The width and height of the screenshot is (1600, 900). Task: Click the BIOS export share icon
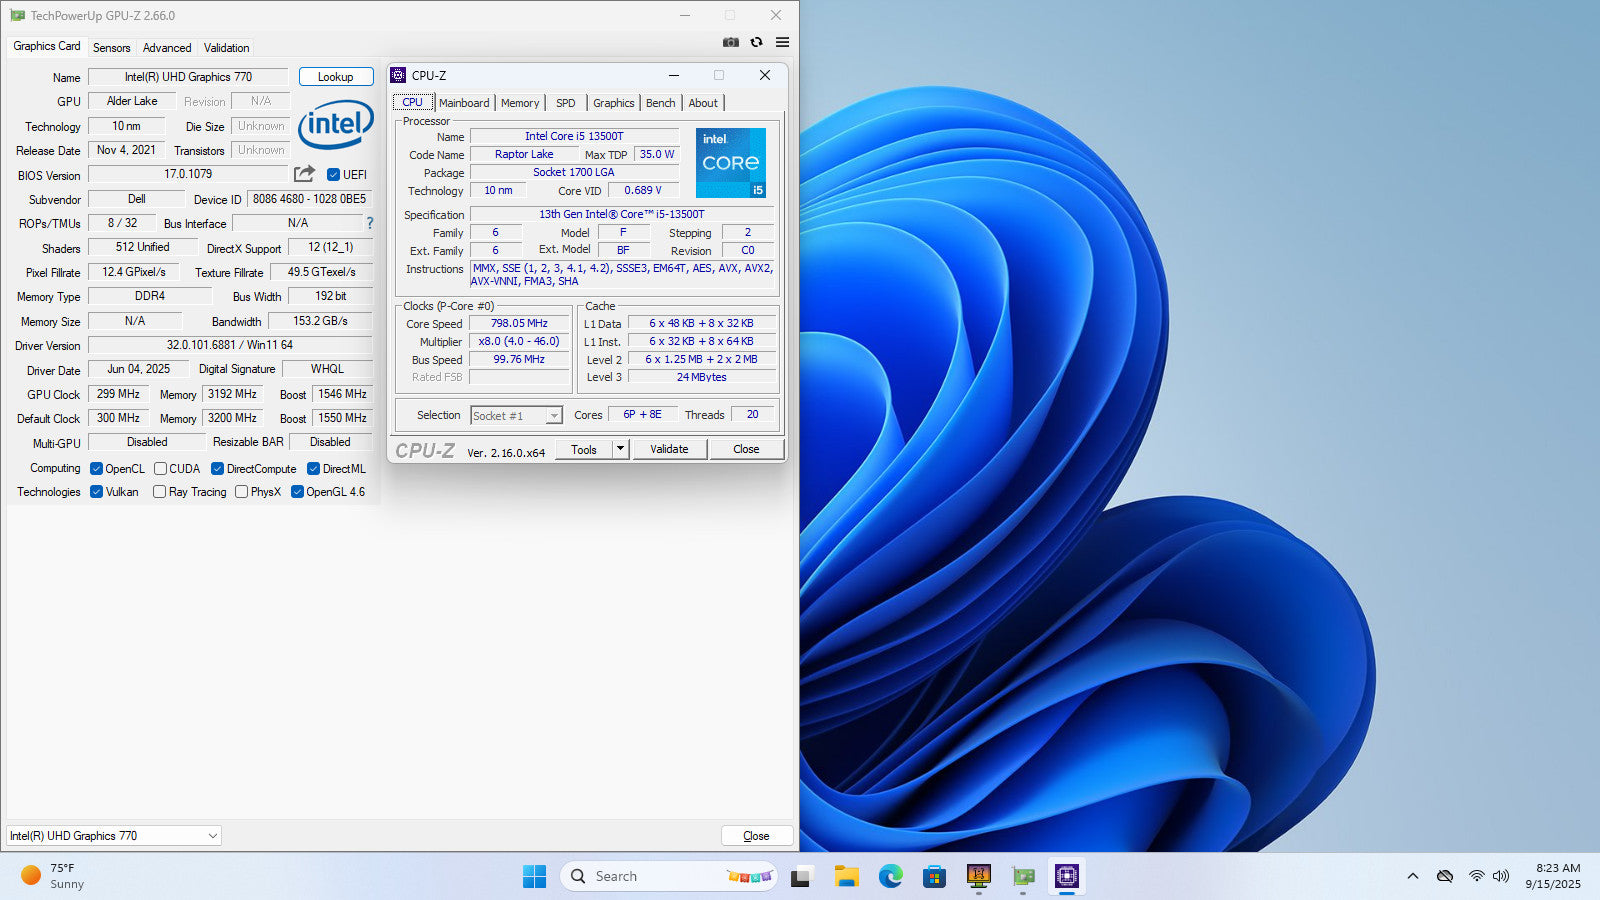[x=305, y=174]
